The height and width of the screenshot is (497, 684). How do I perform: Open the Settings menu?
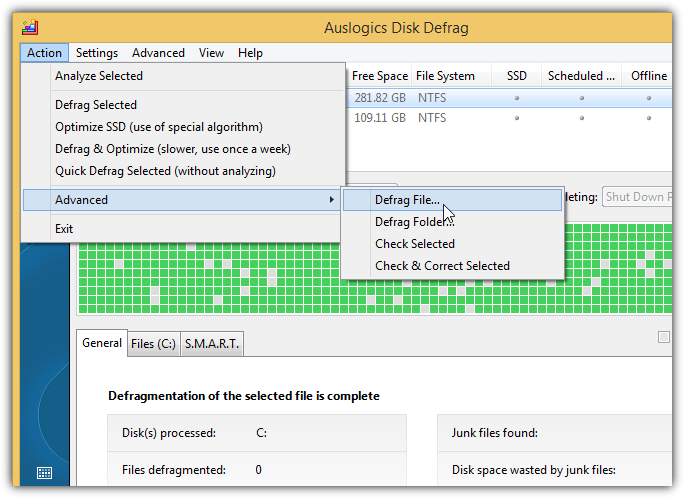point(97,53)
